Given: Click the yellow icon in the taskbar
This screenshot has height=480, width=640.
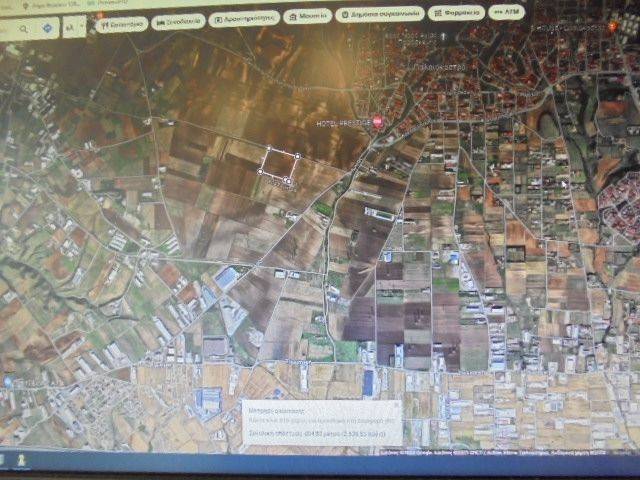Looking at the screenshot, I should pos(19,459).
